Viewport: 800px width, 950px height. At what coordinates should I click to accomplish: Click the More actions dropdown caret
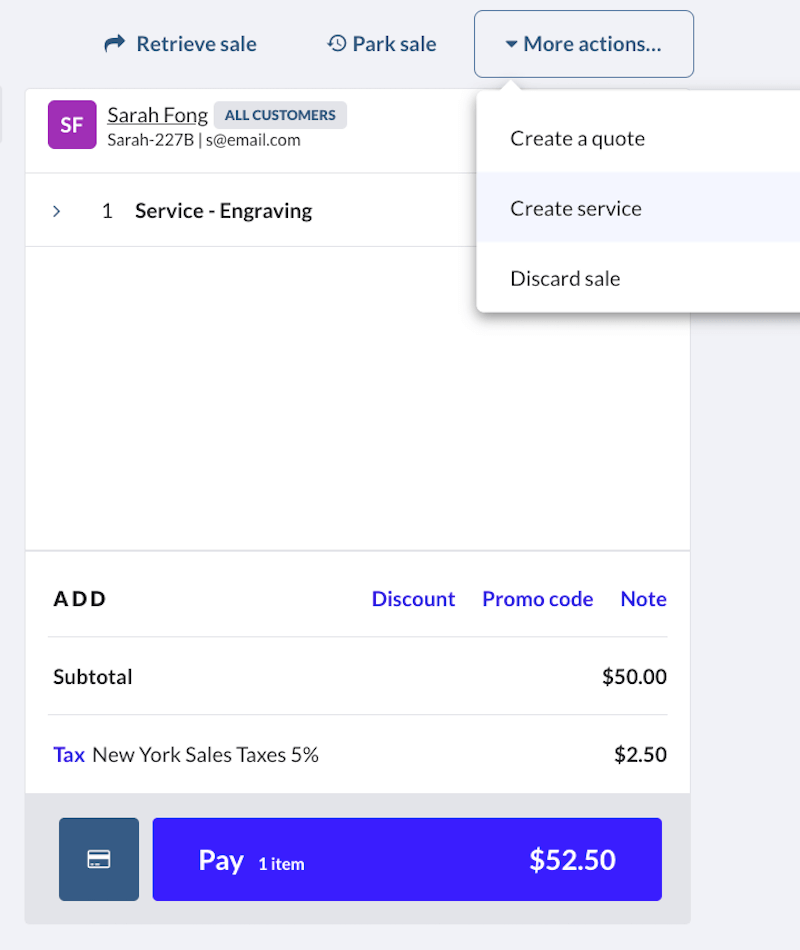coord(510,43)
